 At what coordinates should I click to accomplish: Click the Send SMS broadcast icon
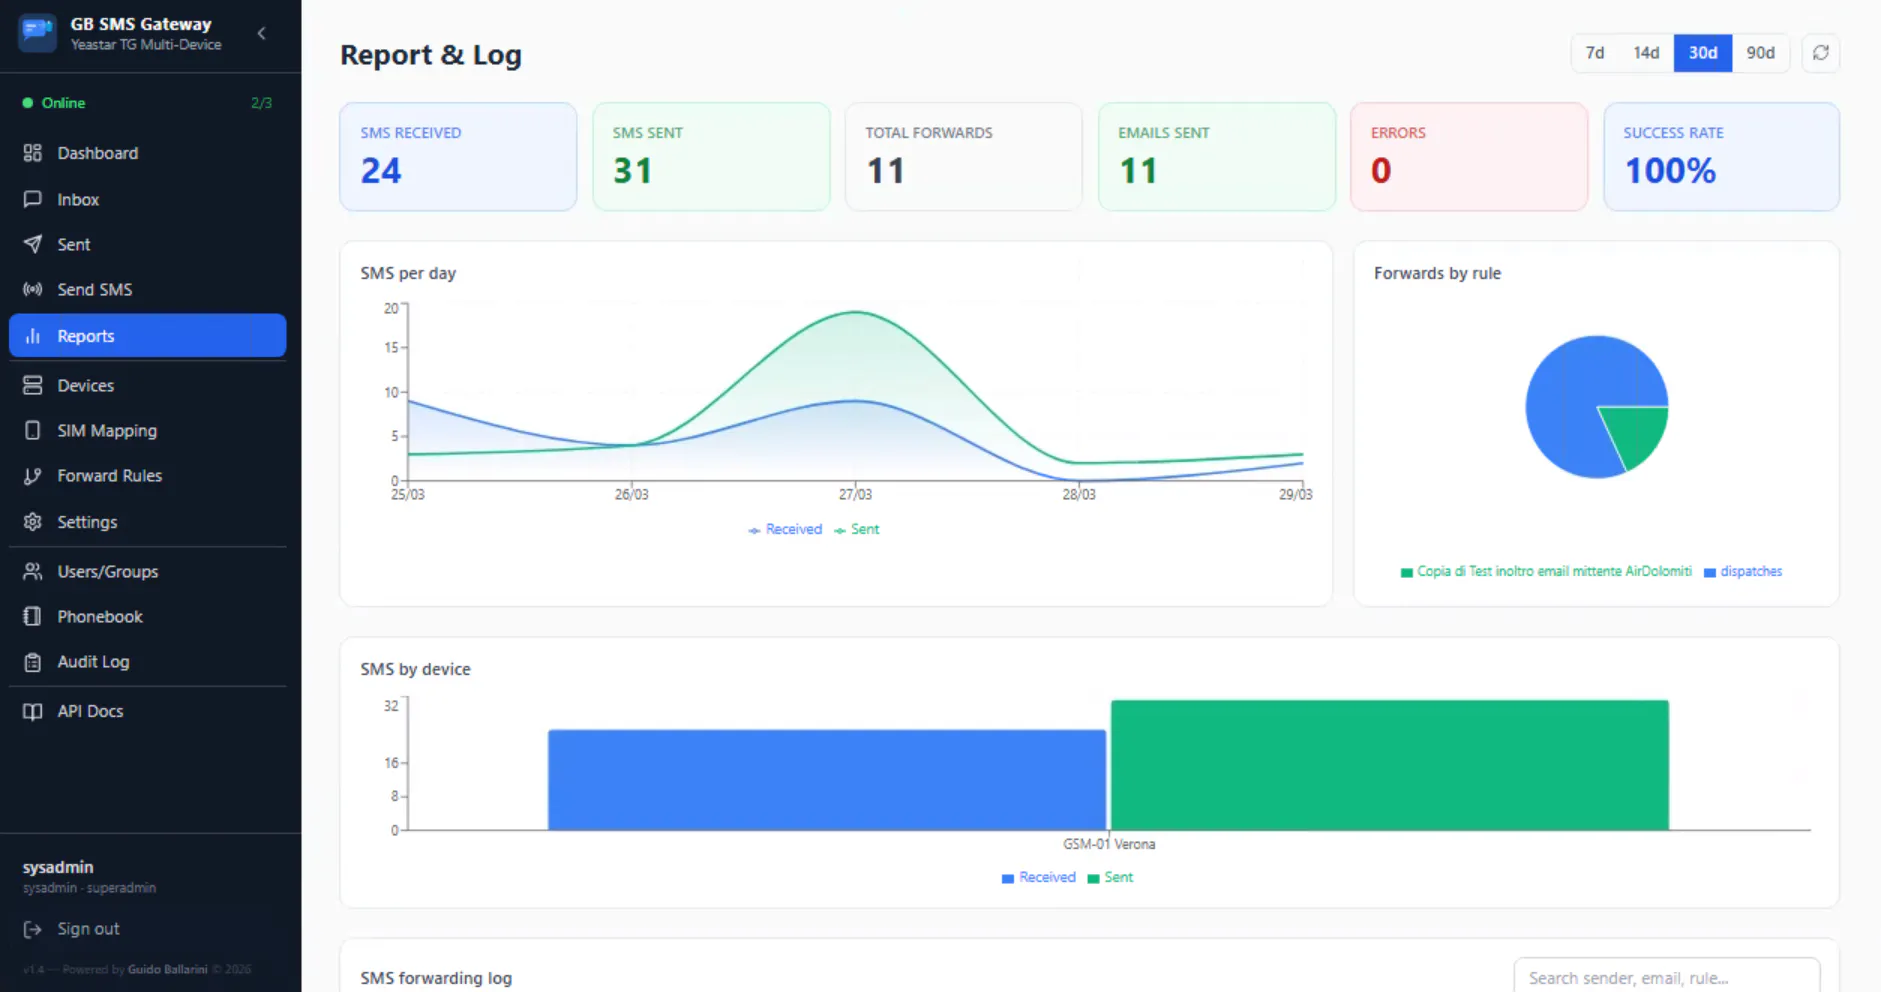click(x=33, y=289)
